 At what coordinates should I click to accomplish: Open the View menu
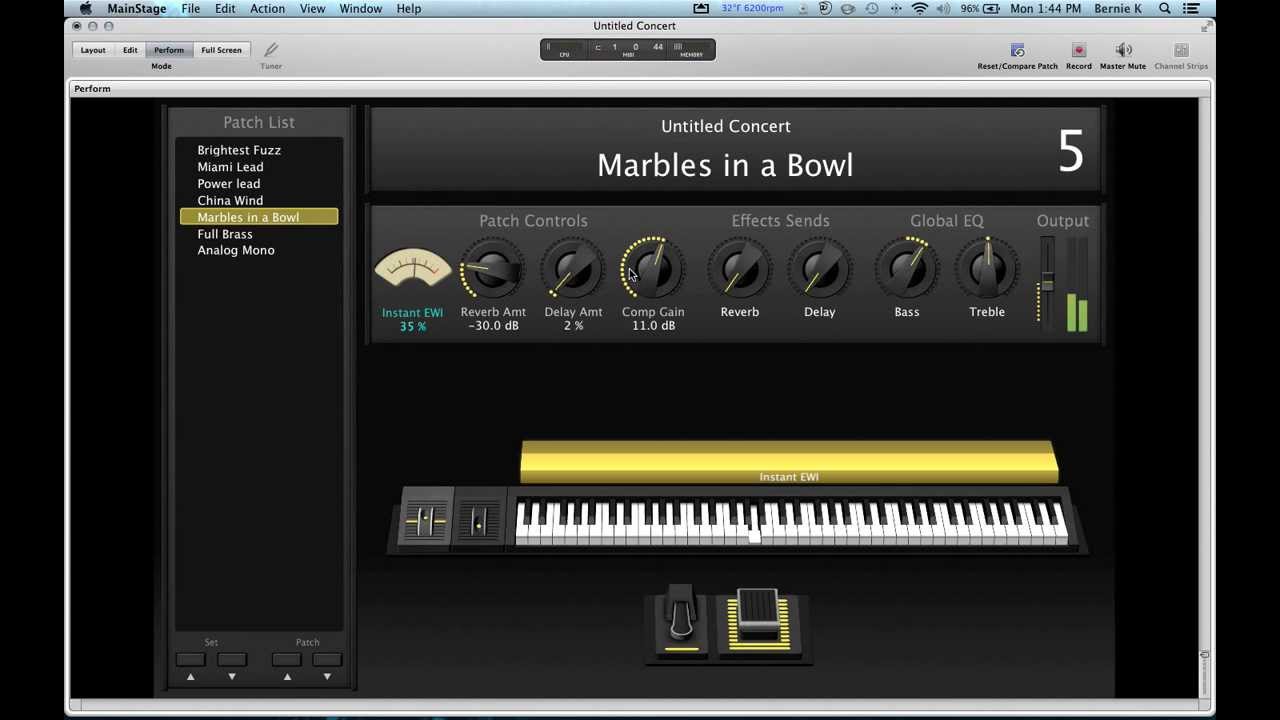pos(312,8)
